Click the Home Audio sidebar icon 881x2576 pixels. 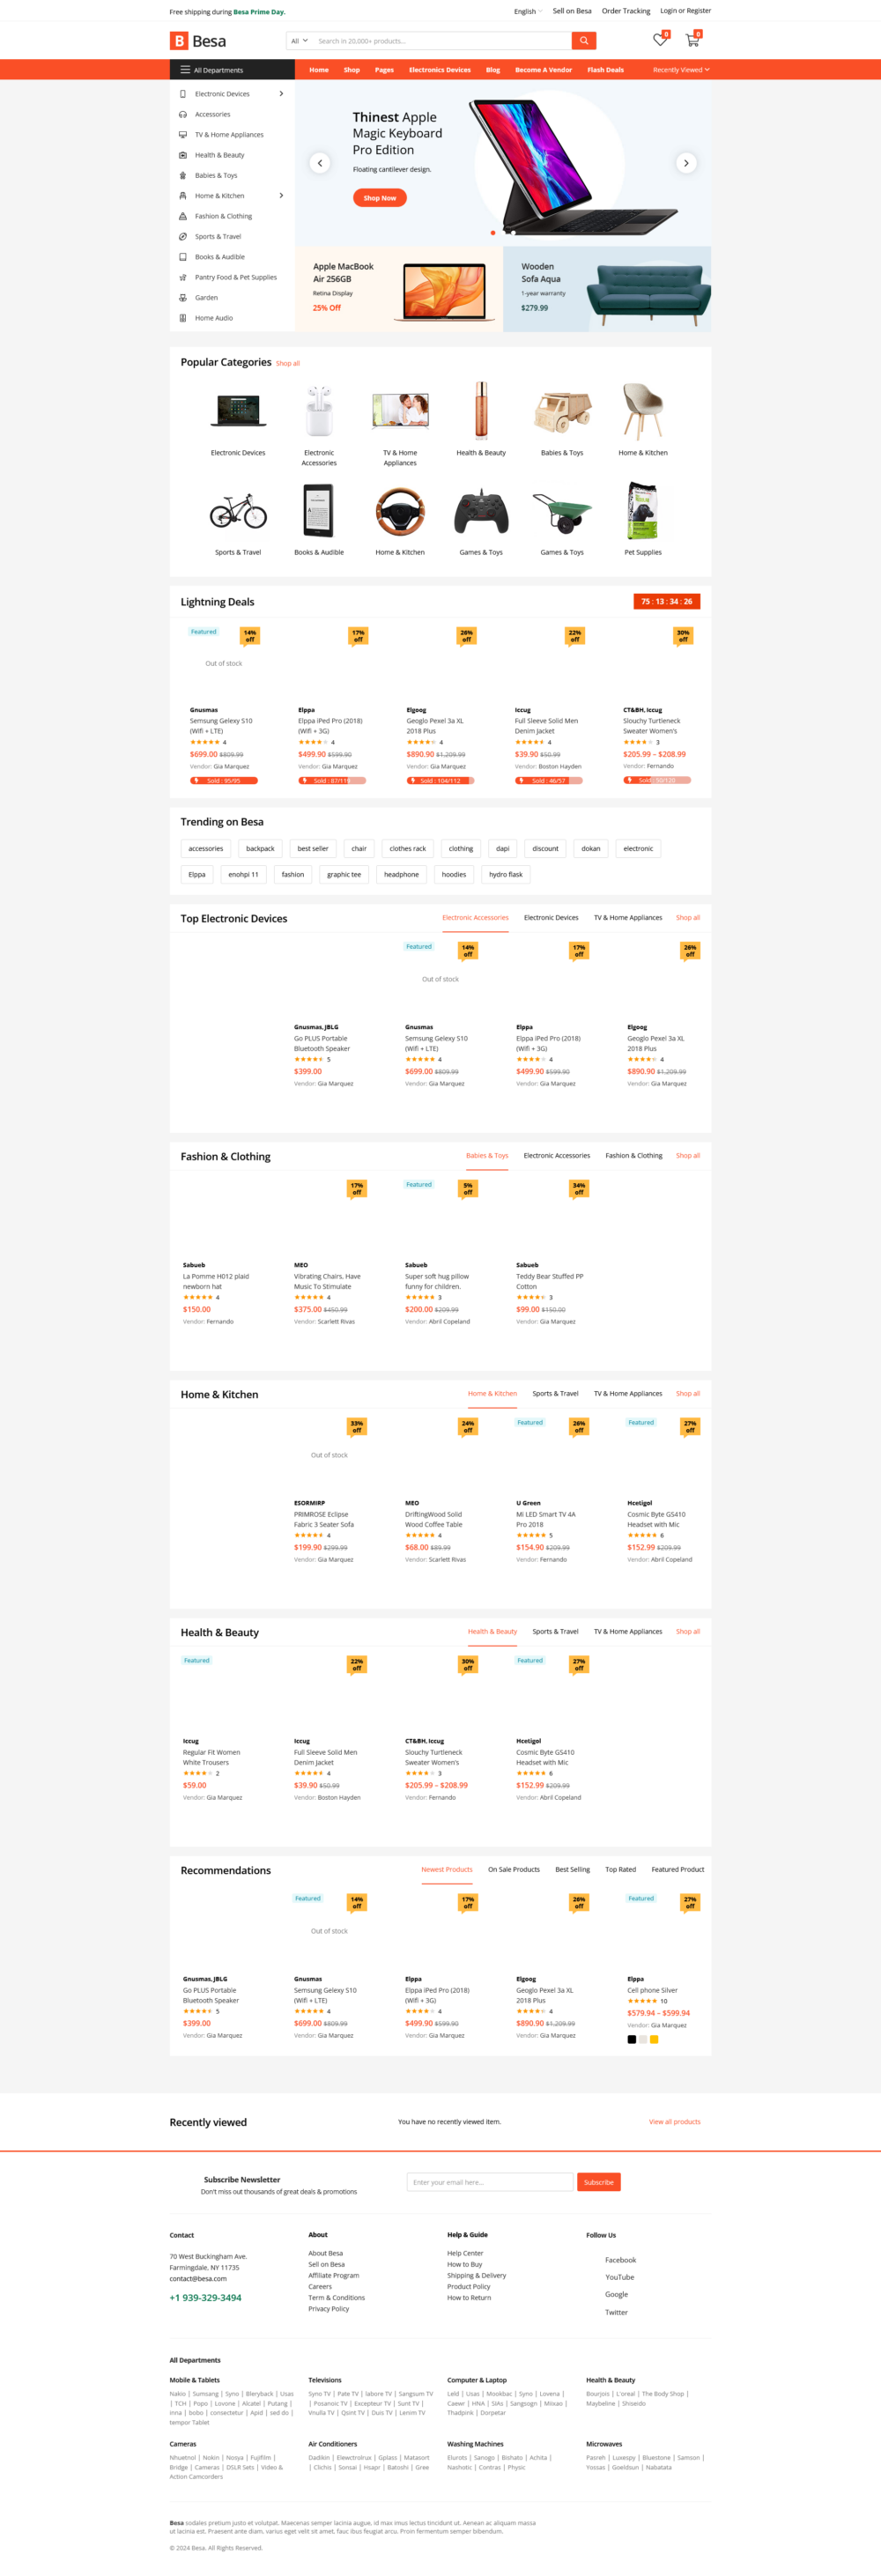pyautogui.click(x=183, y=318)
